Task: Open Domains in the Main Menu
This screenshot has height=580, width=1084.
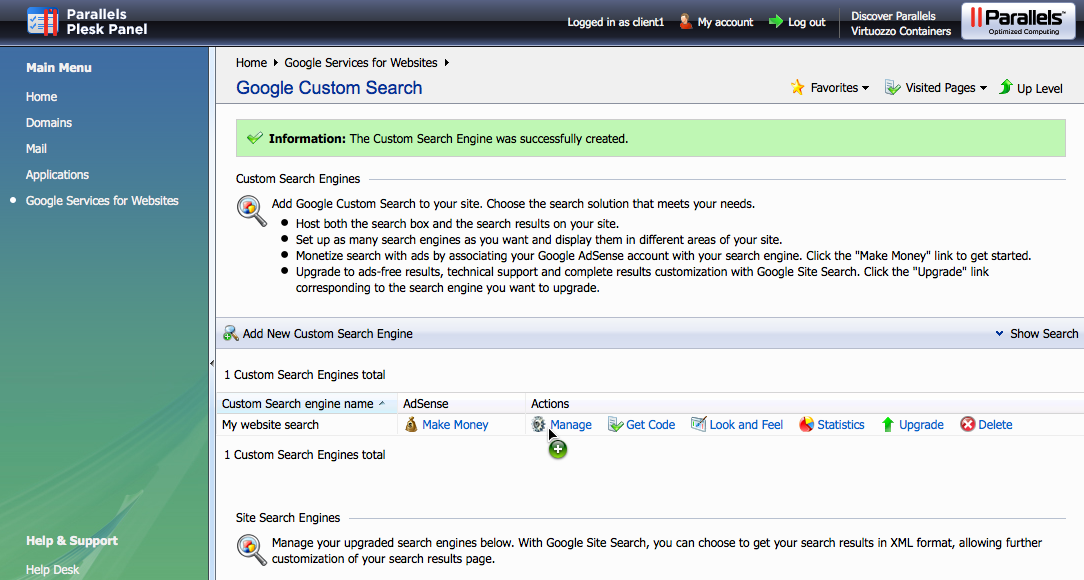Action: (49, 123)
